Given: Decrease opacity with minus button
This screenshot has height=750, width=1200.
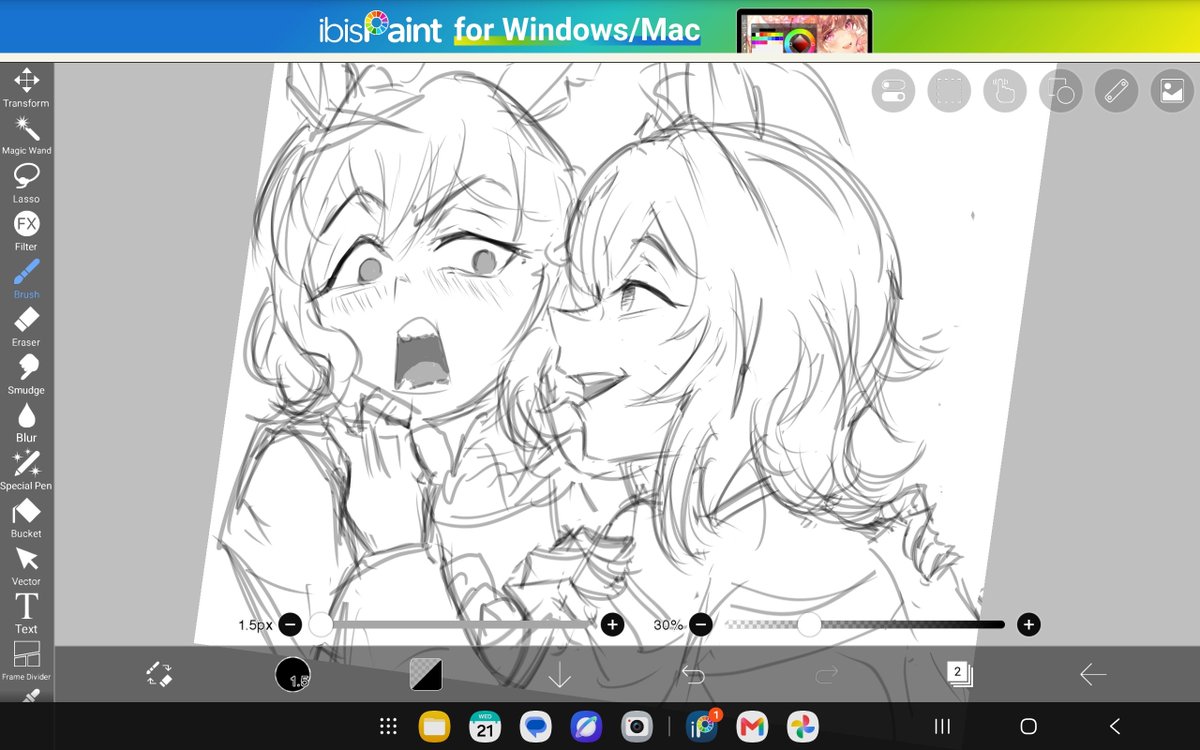Looking at the screenshot, I should click(x=700, y=625).
